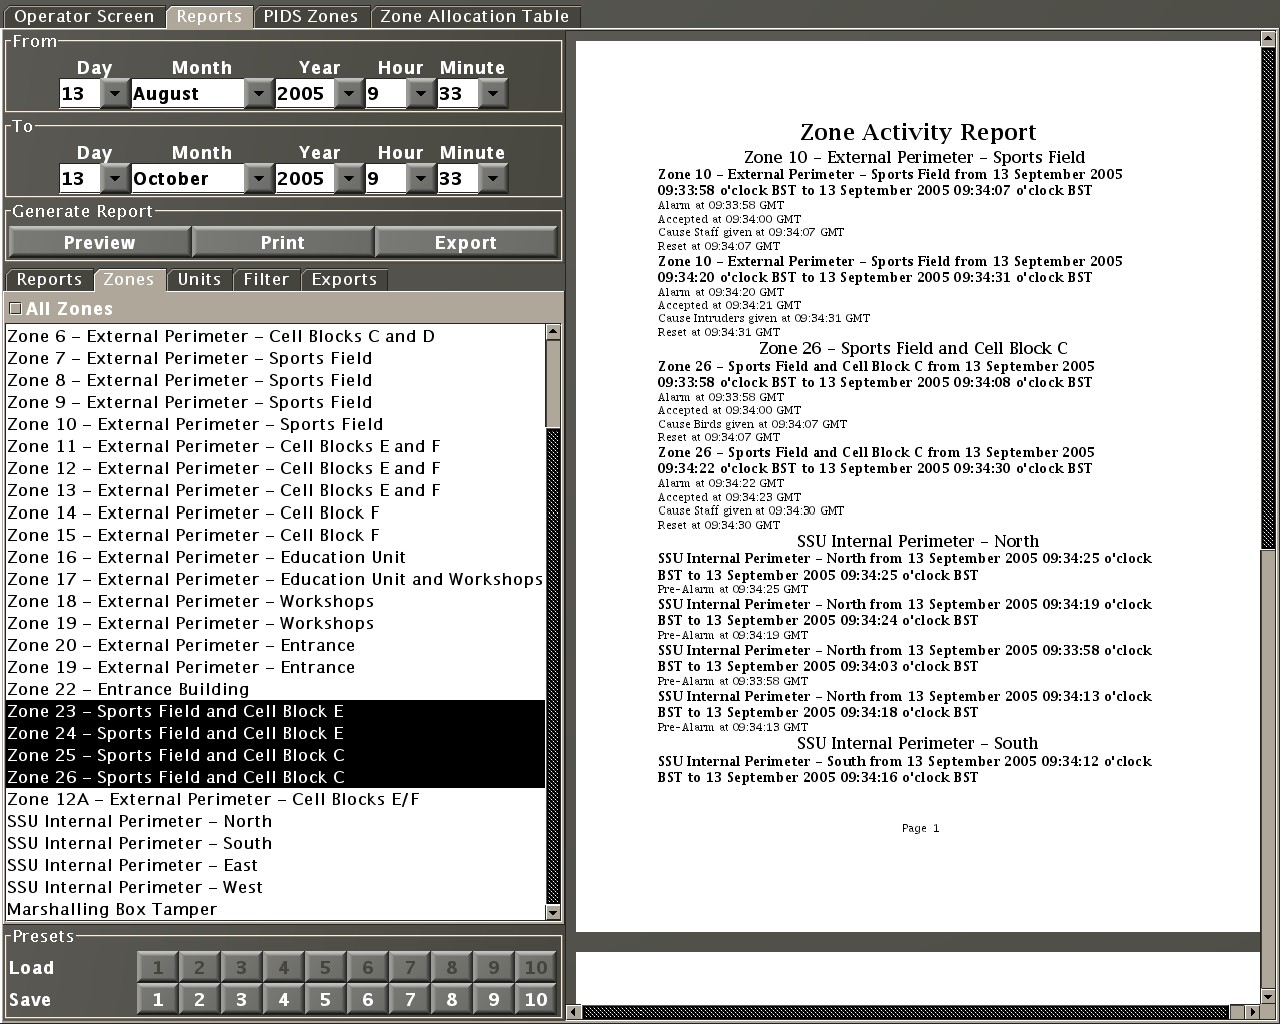Open the Exports sub-tab
This screenshot has width=1280, height=1024.
[x=344, y=280]
